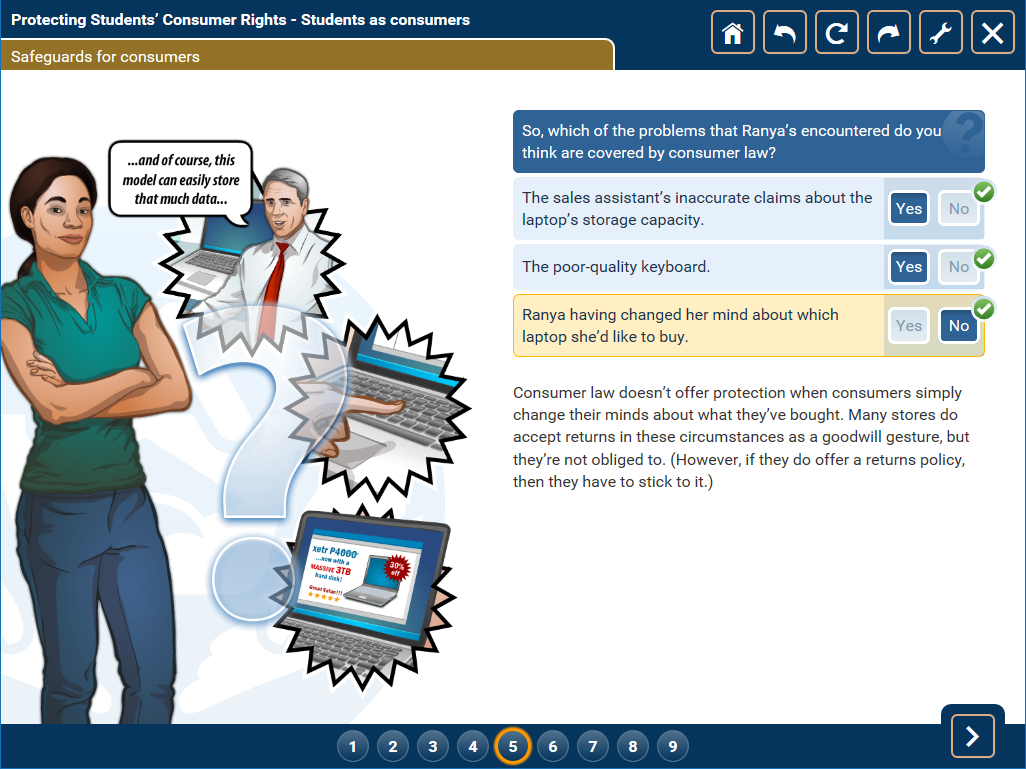This screenshot has width=1026, height=769.
Task: Open the wrench settings tool
Action: pyautogui.click(x=940, y=33)
